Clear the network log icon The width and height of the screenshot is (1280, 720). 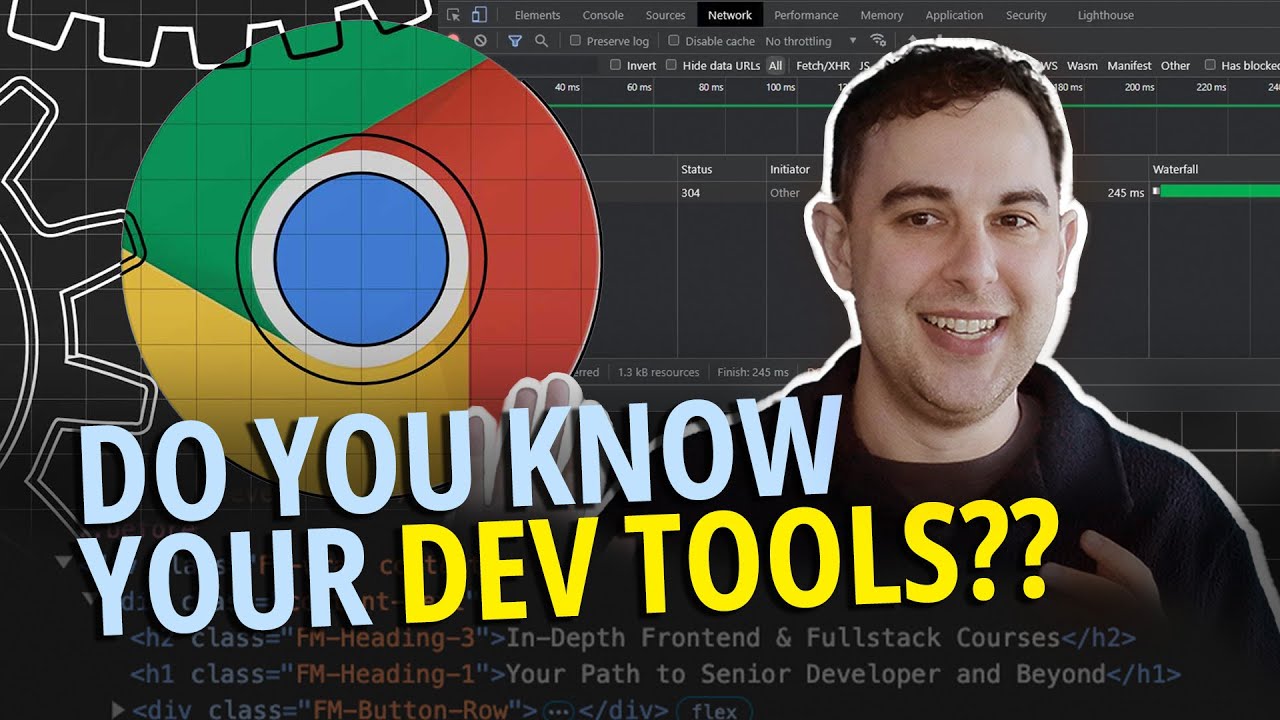pyautogui.click(x=480, y=41)
